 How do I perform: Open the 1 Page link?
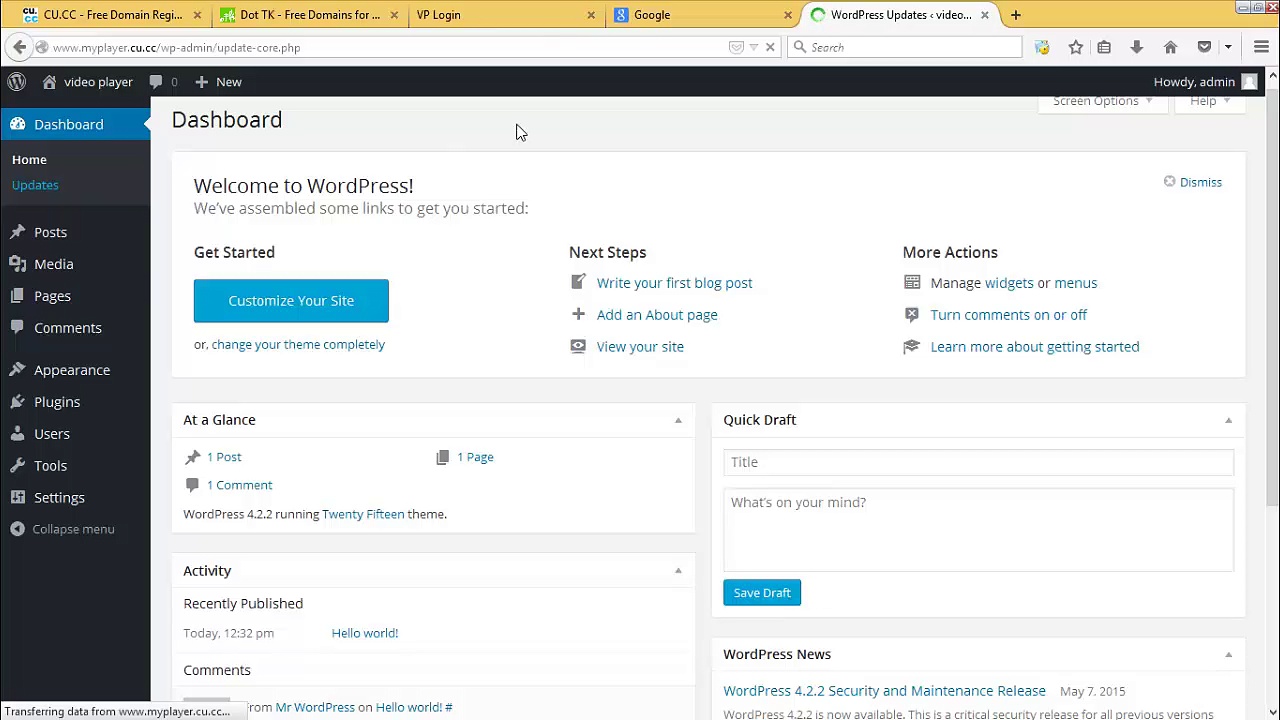point(475,457)
